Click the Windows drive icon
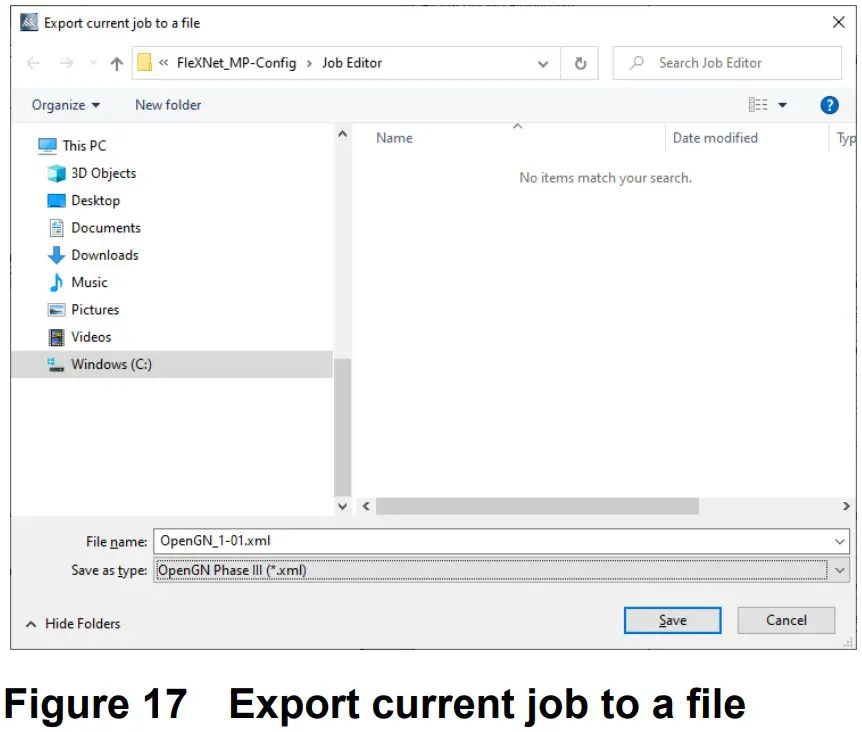The width and height of the screenshot is (862, 732). click(56, 364)
